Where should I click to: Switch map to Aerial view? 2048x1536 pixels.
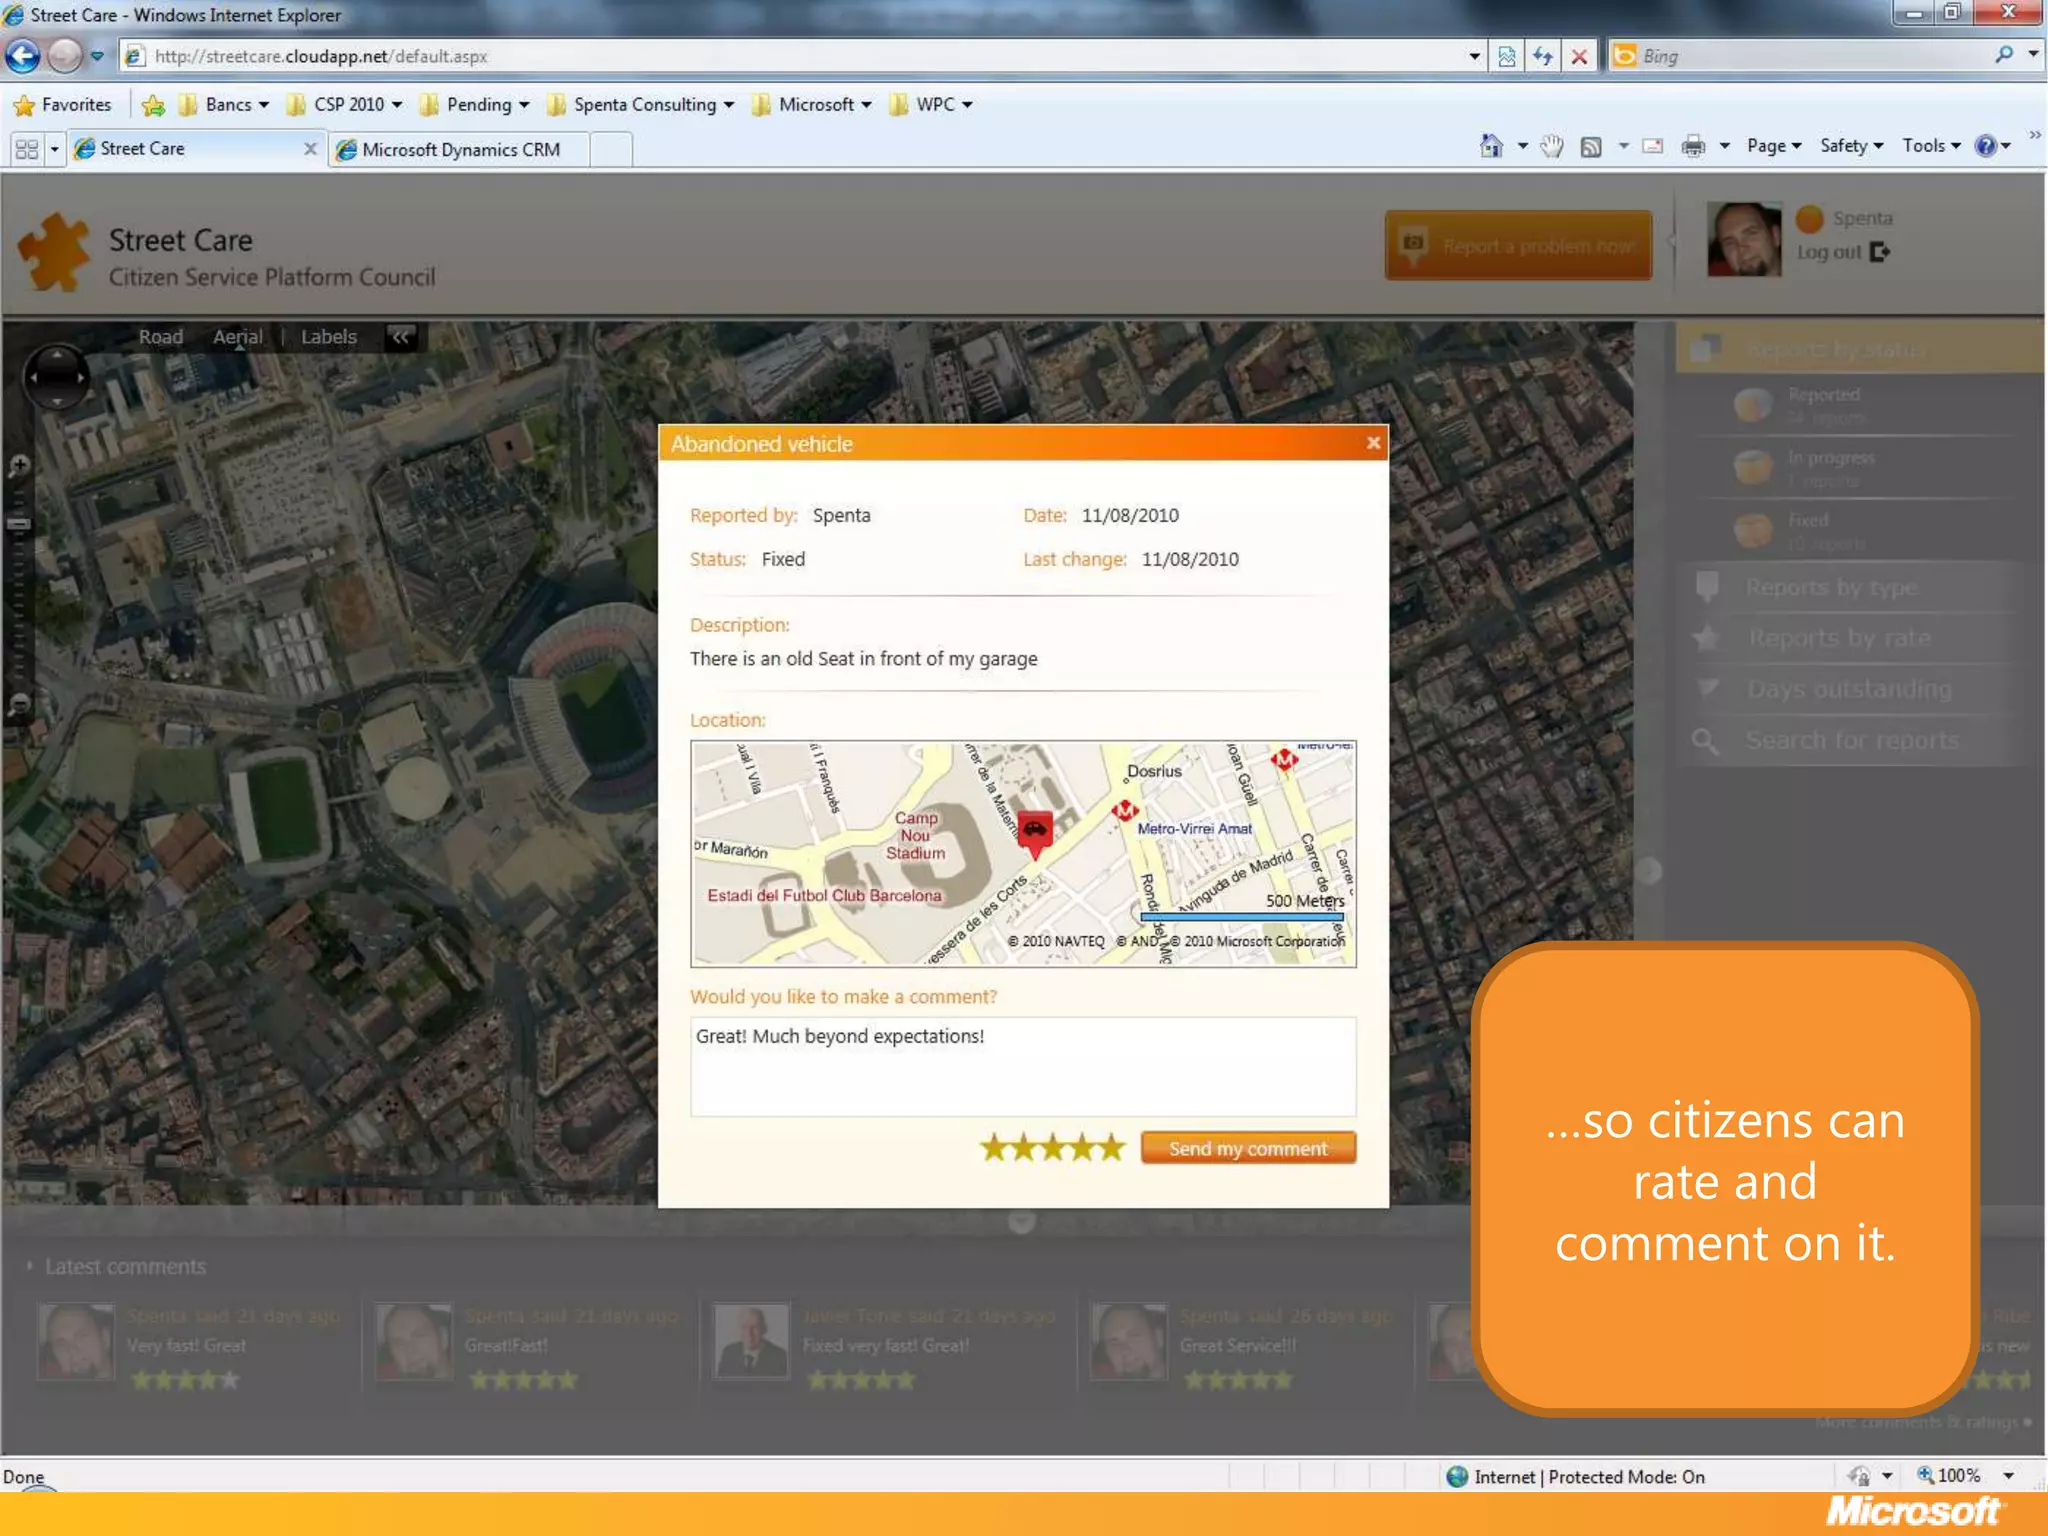[x=238, y=337]
